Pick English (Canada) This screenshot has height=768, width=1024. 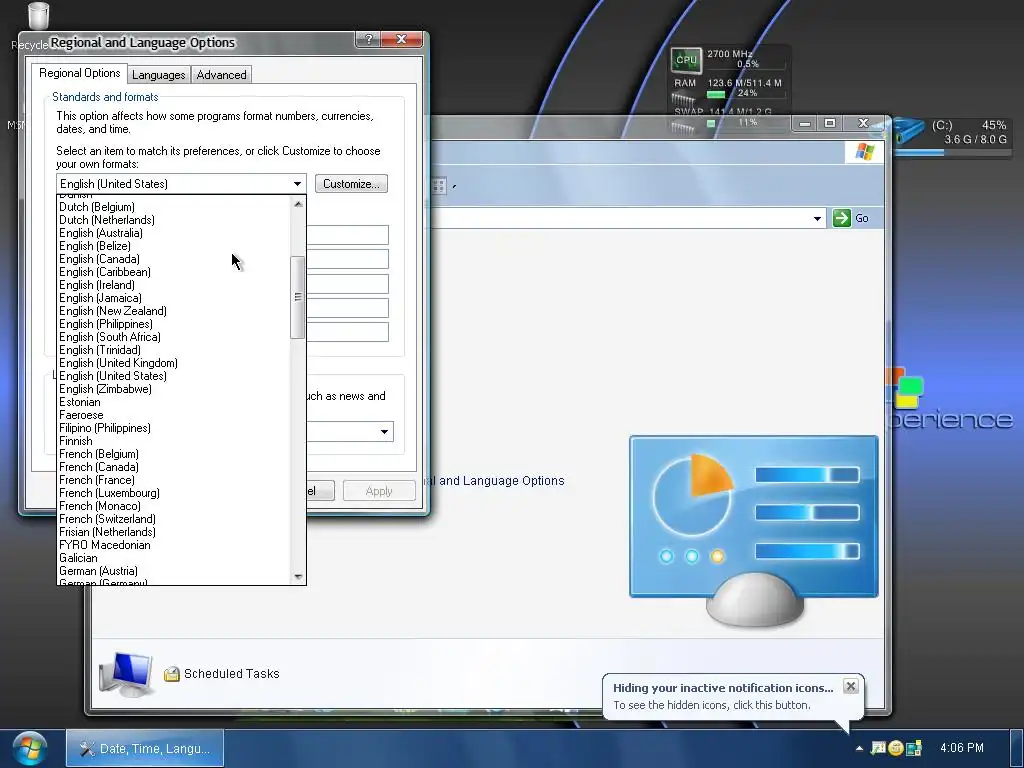(174, 259)
